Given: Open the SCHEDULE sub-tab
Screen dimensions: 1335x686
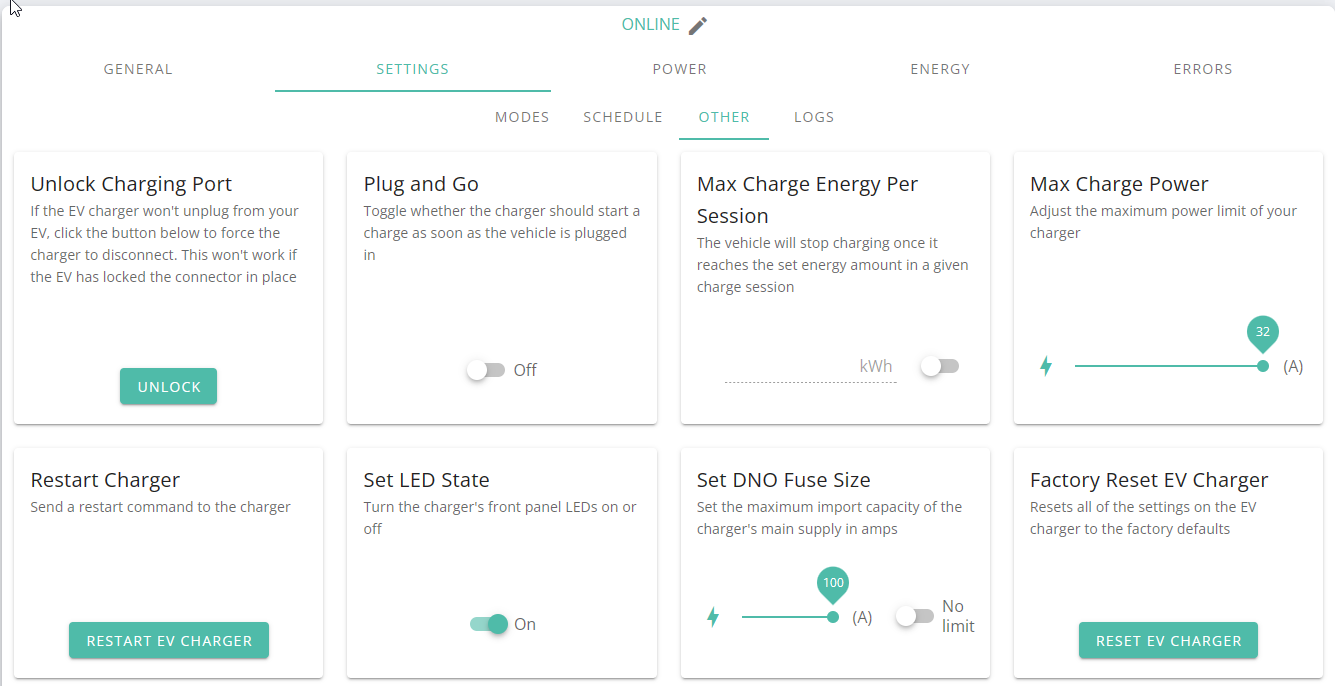Looking at the screenshot, I should (x=623, y=117).
